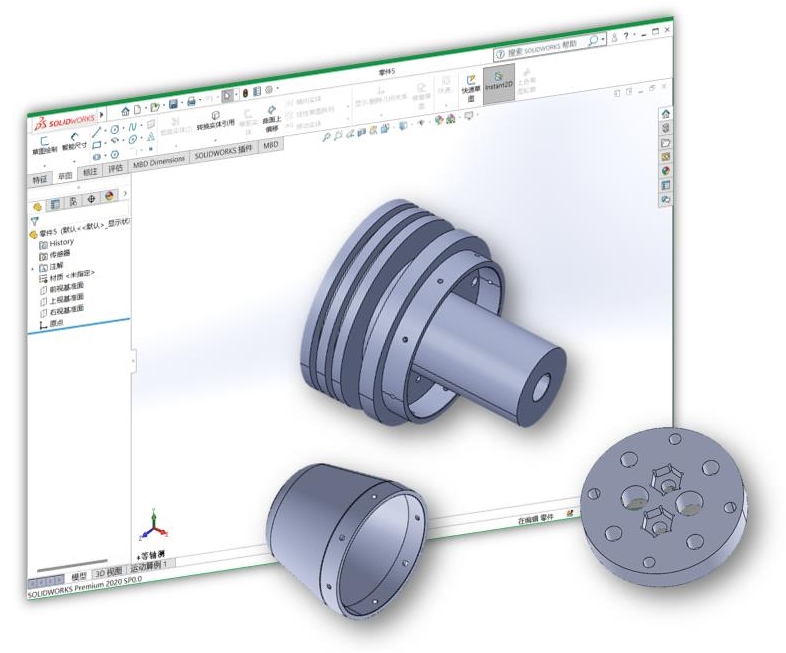
Task: Switch to MBD tab
Action: tap(271, 145)
